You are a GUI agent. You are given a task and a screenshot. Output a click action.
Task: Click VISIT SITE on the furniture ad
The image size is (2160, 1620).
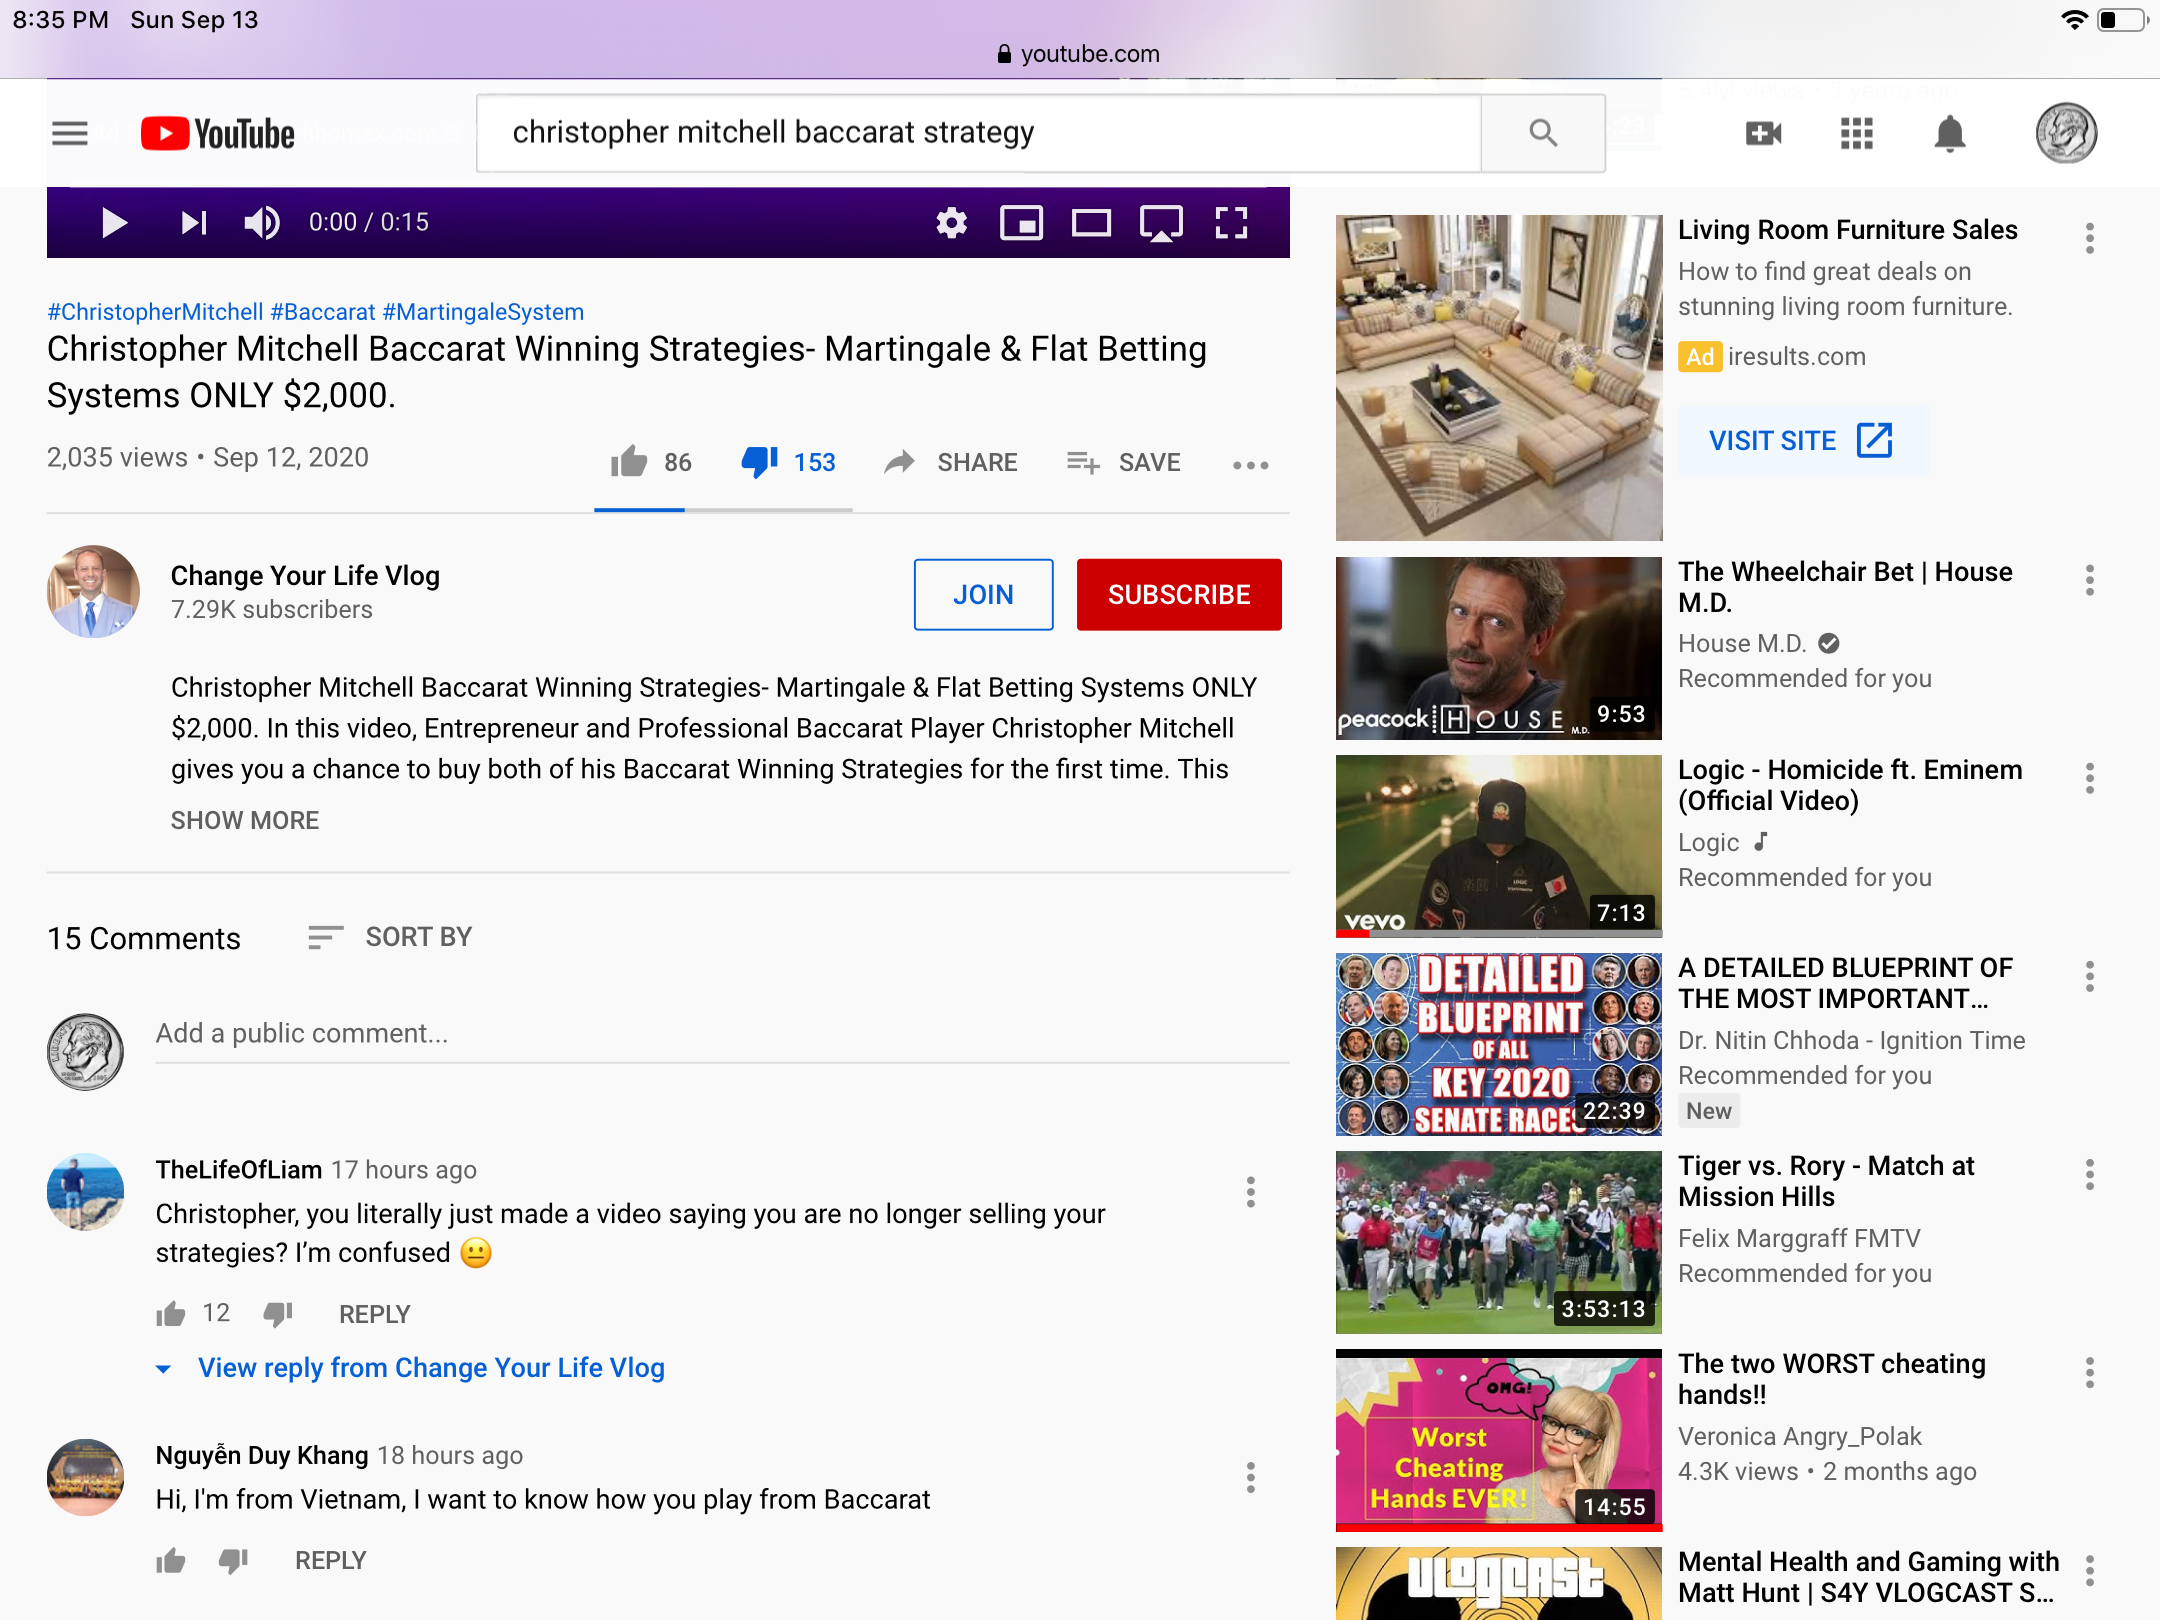pyautogui.click(x=1802, y=440)
